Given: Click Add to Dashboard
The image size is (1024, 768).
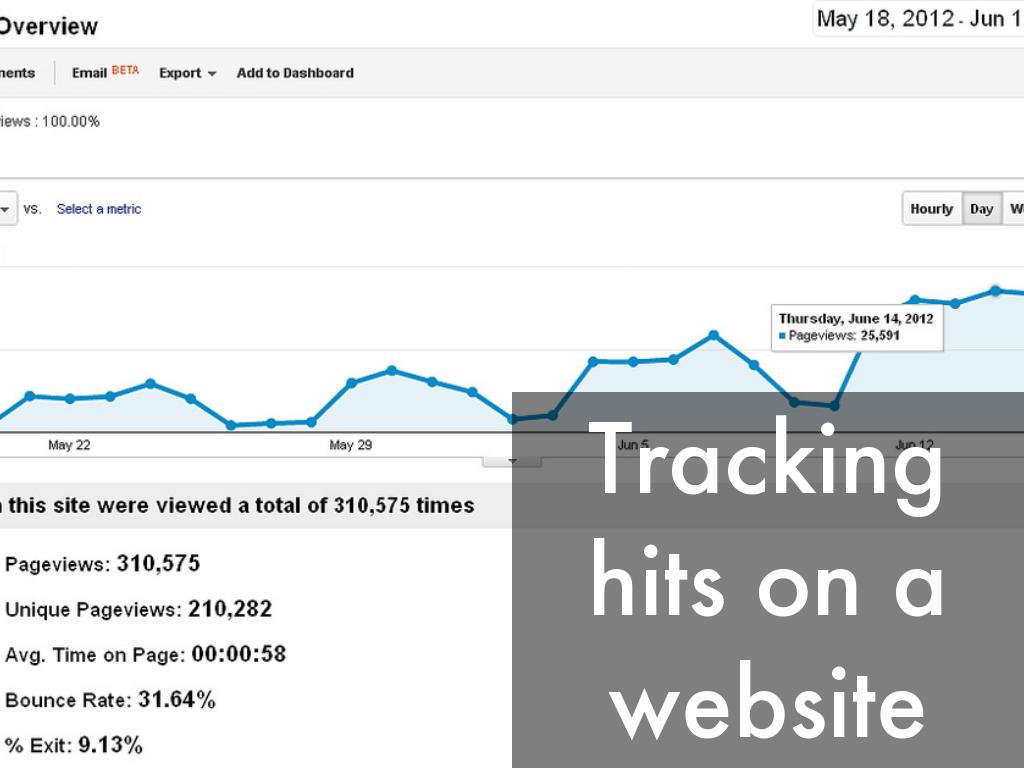Looking at the screenshot, I should click(x=295, y=73).
